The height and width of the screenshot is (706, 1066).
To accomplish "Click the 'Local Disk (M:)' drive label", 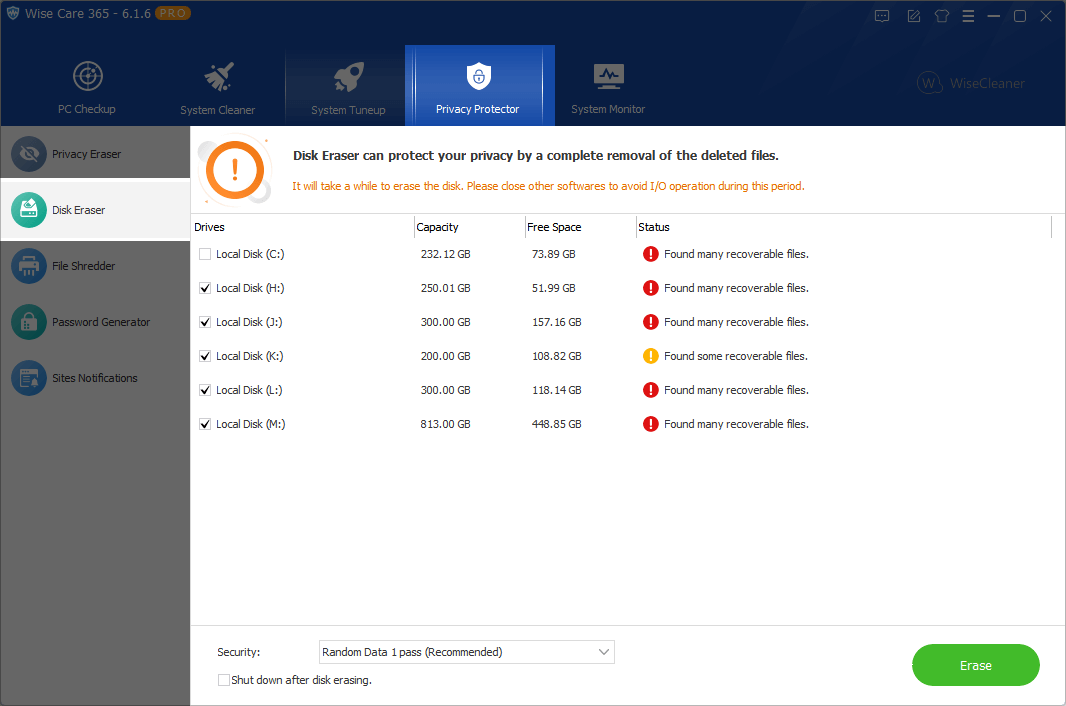I will (x=251, y=424).
